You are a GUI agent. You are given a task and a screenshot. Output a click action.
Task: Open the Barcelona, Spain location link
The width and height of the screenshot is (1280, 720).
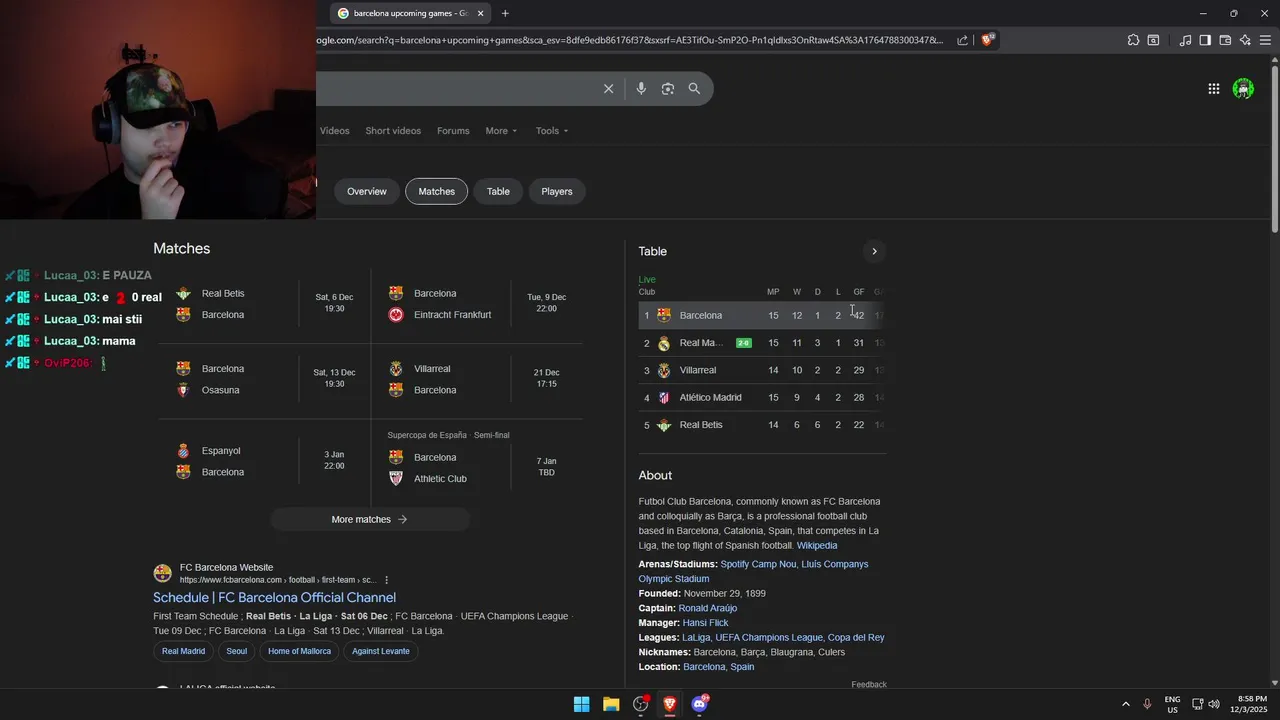tap(718, 667)
